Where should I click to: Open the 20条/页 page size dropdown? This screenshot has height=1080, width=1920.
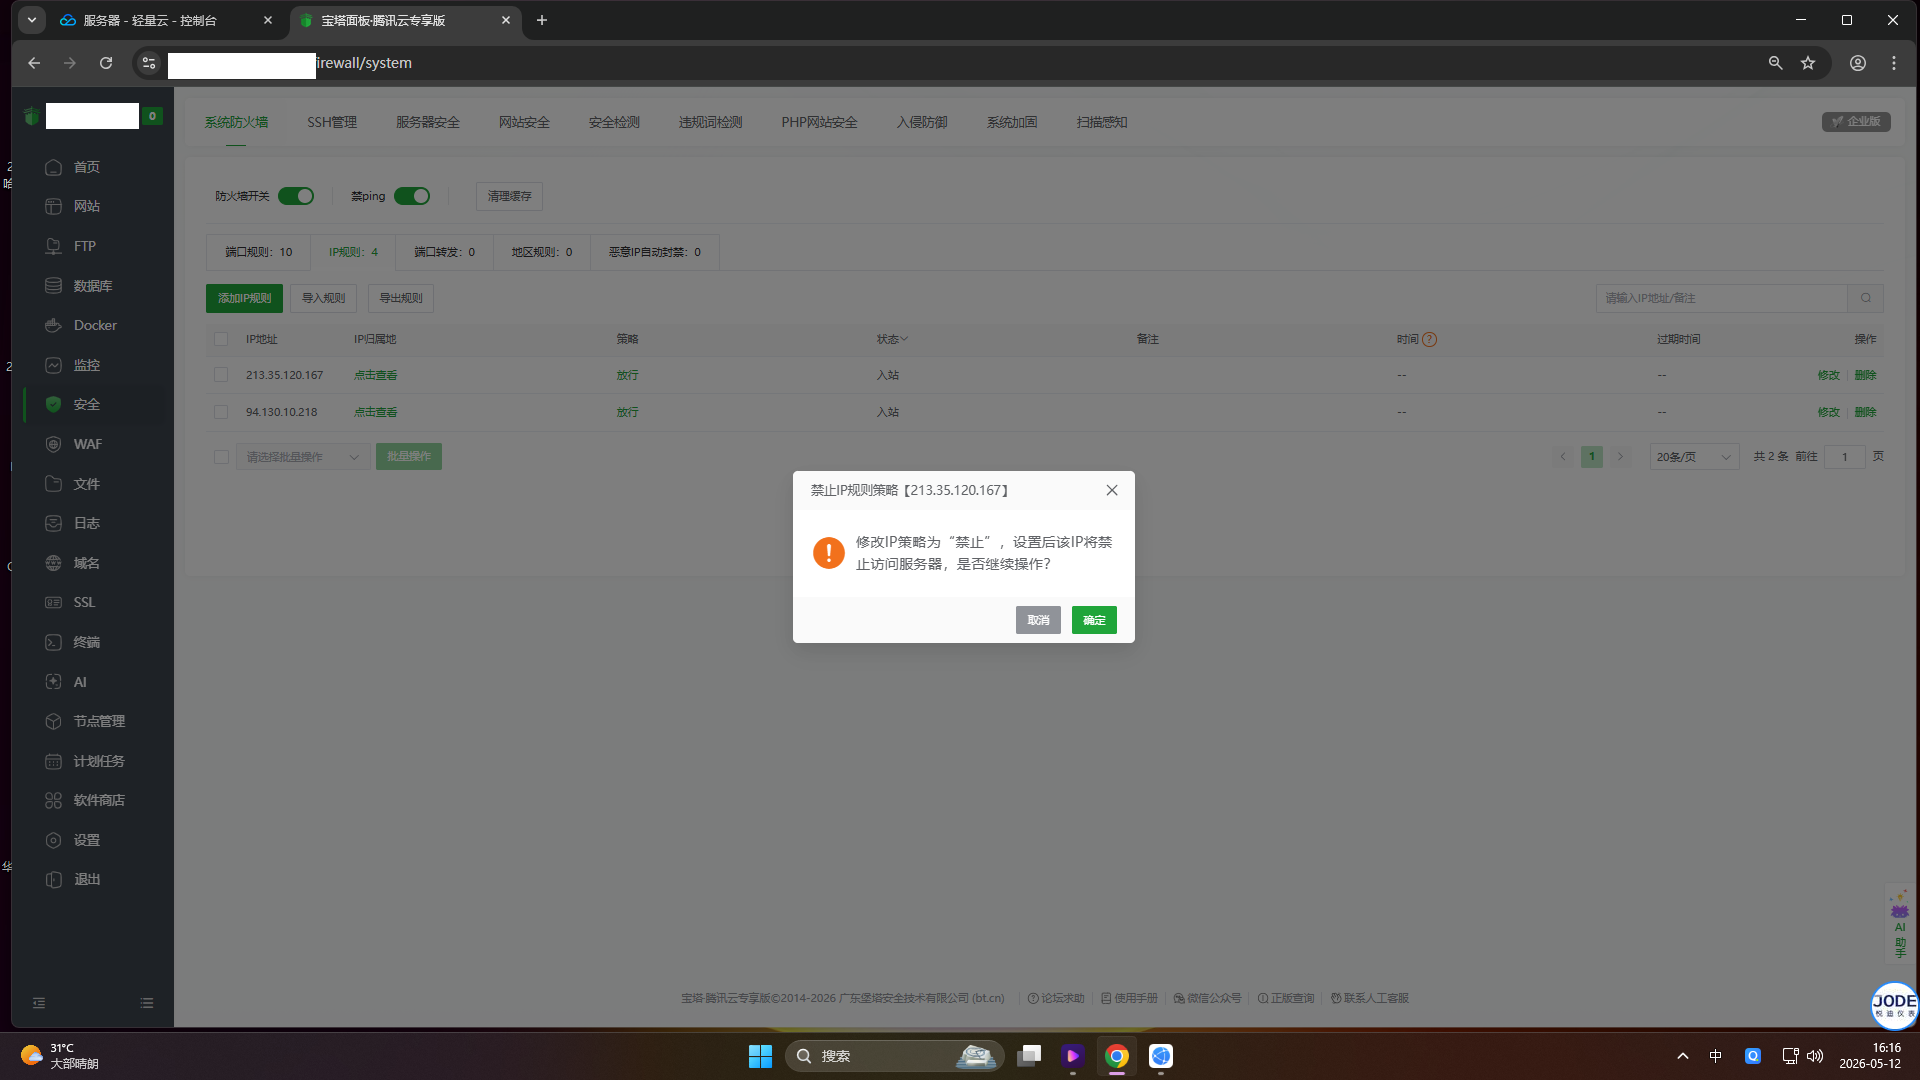point(1694,457)
